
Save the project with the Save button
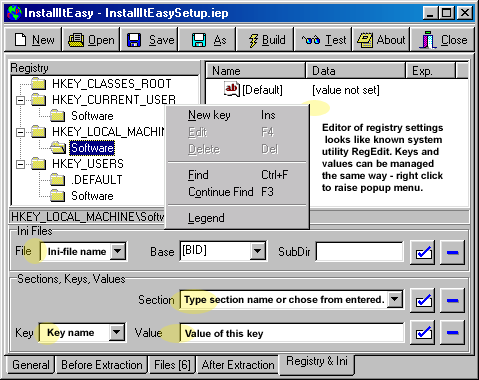(149, 40)
